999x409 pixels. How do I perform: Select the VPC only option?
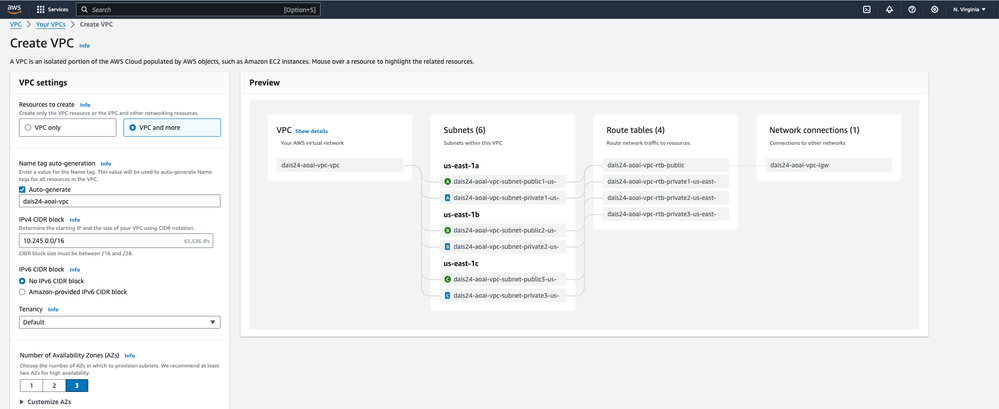69,127
